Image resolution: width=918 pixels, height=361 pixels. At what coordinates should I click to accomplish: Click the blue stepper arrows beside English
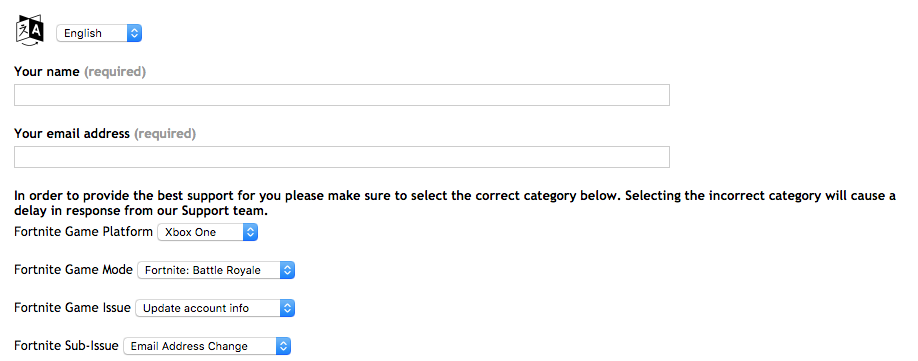(x=134, y=33)
